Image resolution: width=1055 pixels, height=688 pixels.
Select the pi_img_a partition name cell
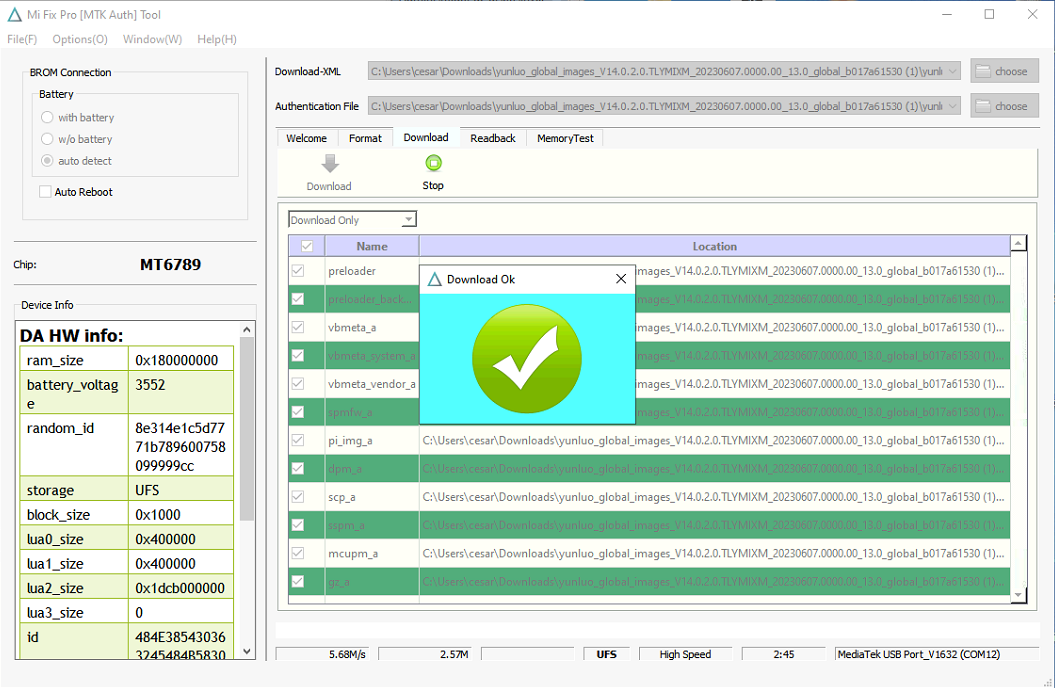tap(372, 441)
